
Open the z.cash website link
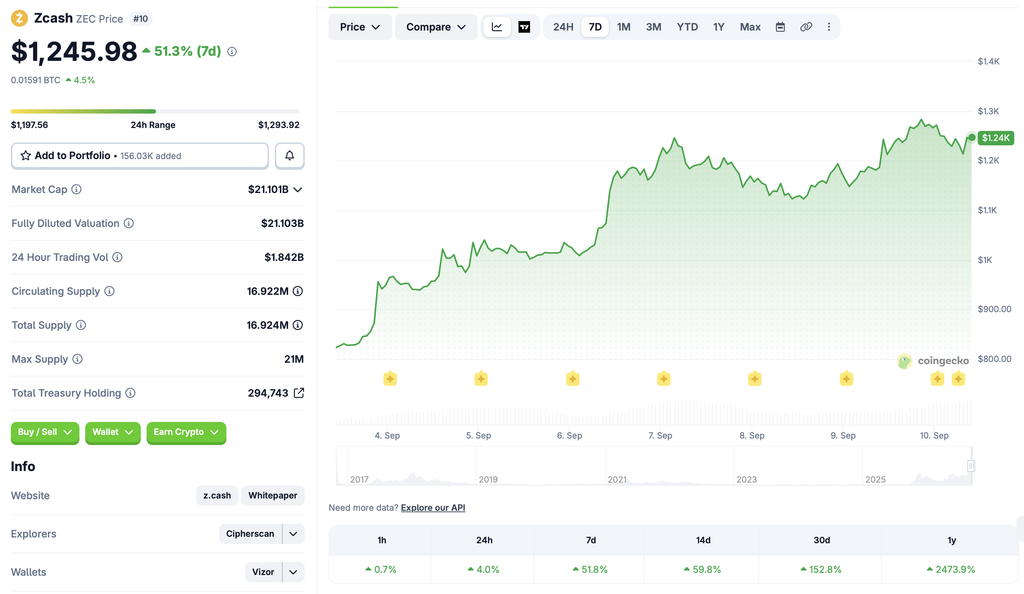coord(217,495)
